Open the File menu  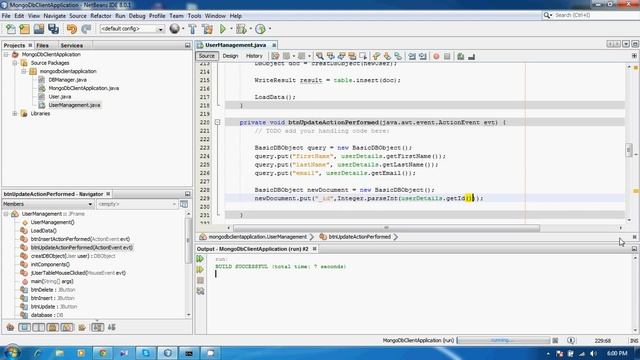(6, 16)
